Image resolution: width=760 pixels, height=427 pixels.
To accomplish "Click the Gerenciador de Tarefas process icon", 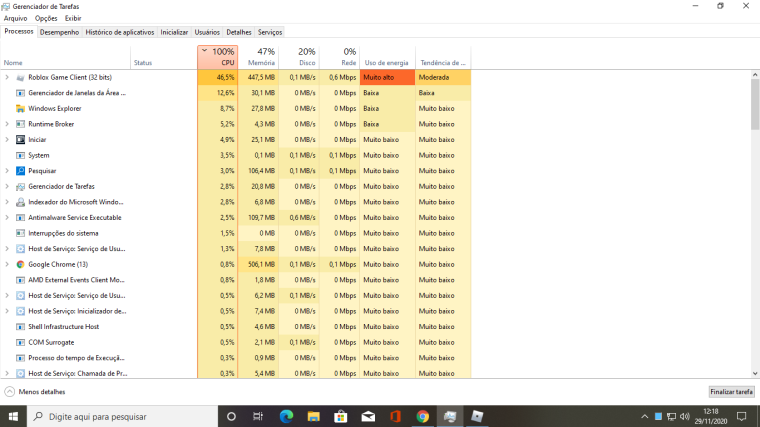I will click(x=20, y=187).
